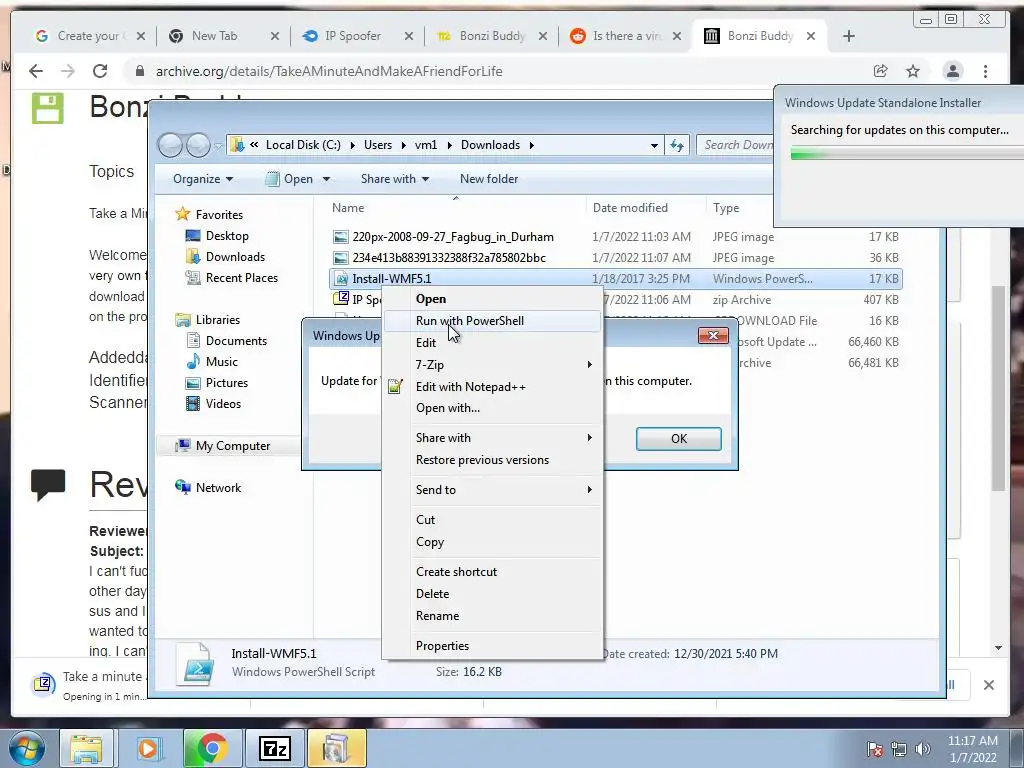Viewport: 1024px width, 768px height.
Task: Reload the archive.org page
Action: click(x=99, y=71)
